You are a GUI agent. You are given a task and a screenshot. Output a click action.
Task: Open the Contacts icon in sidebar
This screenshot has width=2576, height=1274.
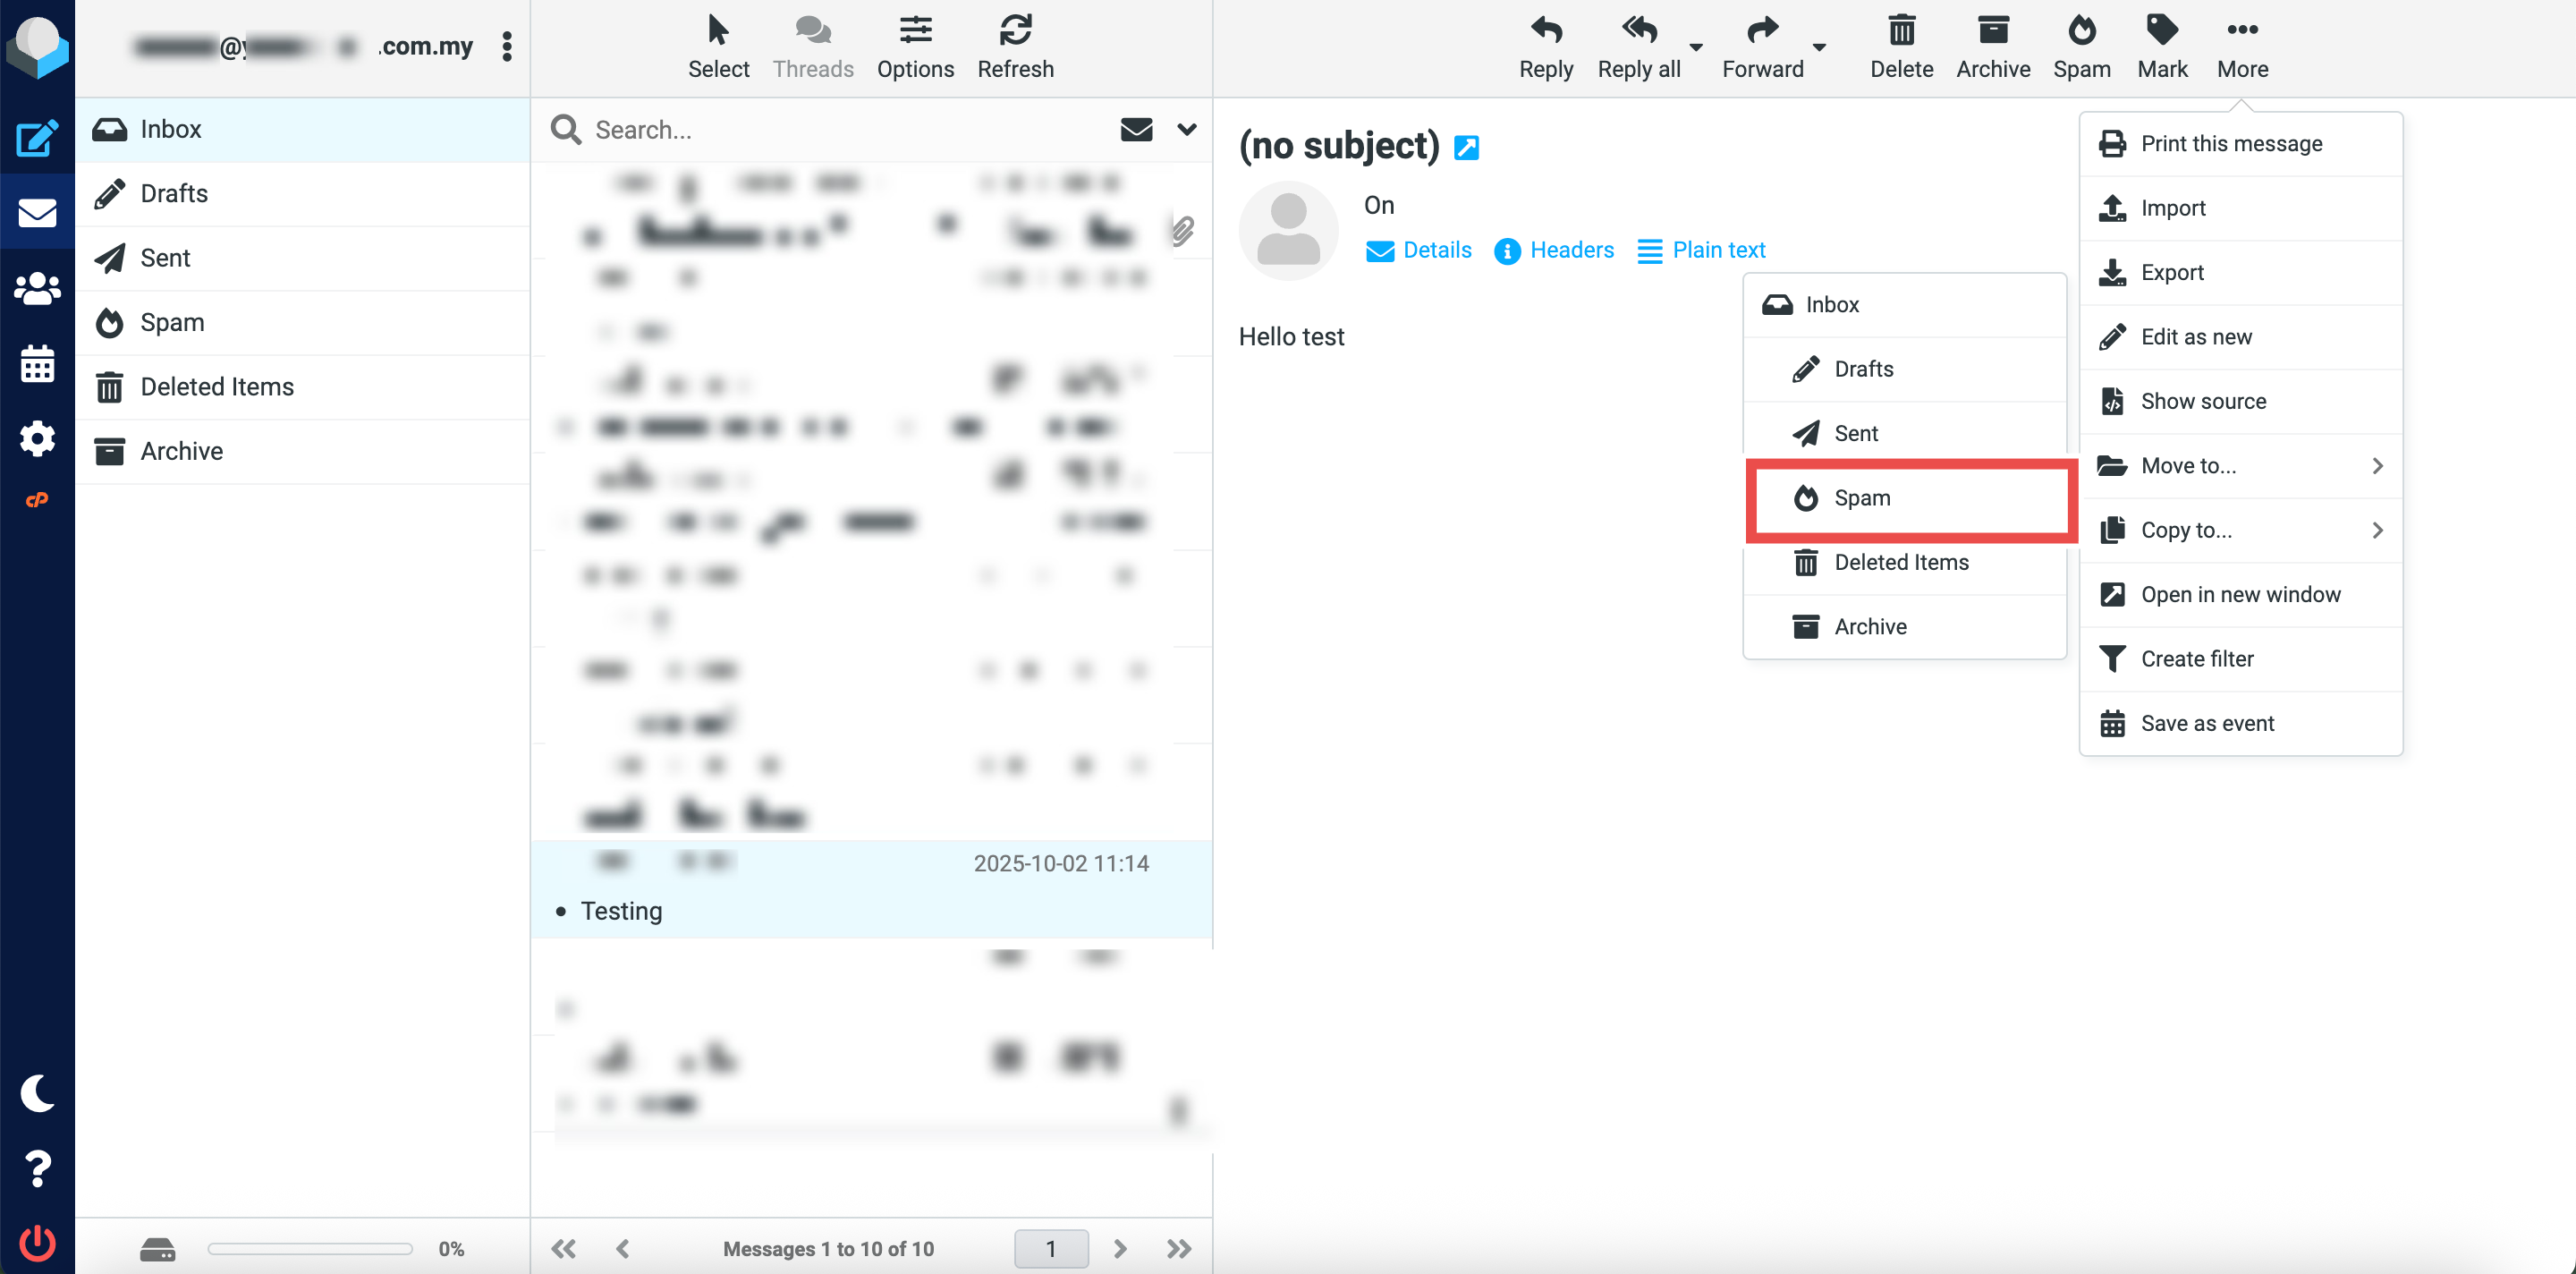[37, 289]
